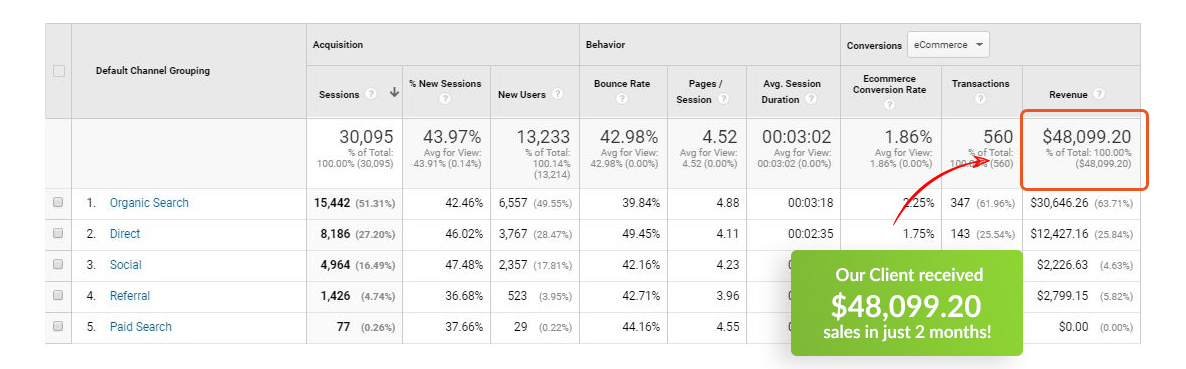Open the Organic Search channel link
The image size is (1186, 369).
click(149, 203)
